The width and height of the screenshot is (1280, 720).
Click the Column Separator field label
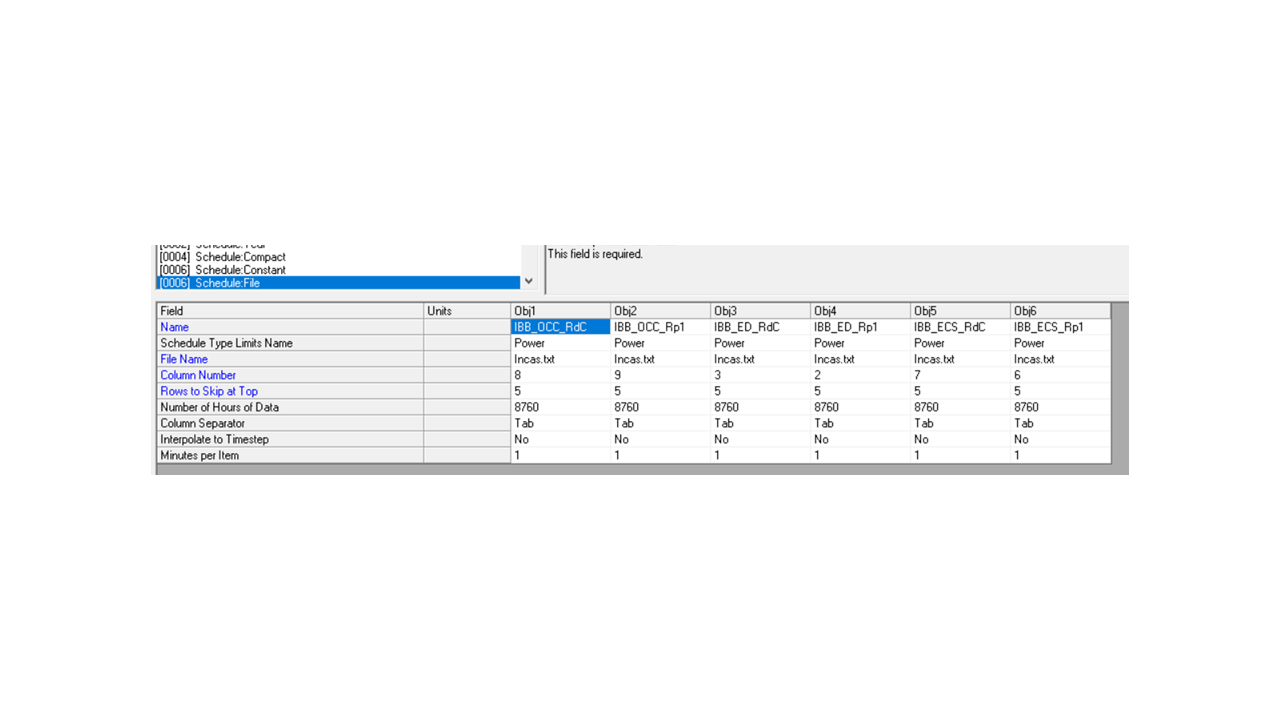pyautogui.click(x=290, y=423)
